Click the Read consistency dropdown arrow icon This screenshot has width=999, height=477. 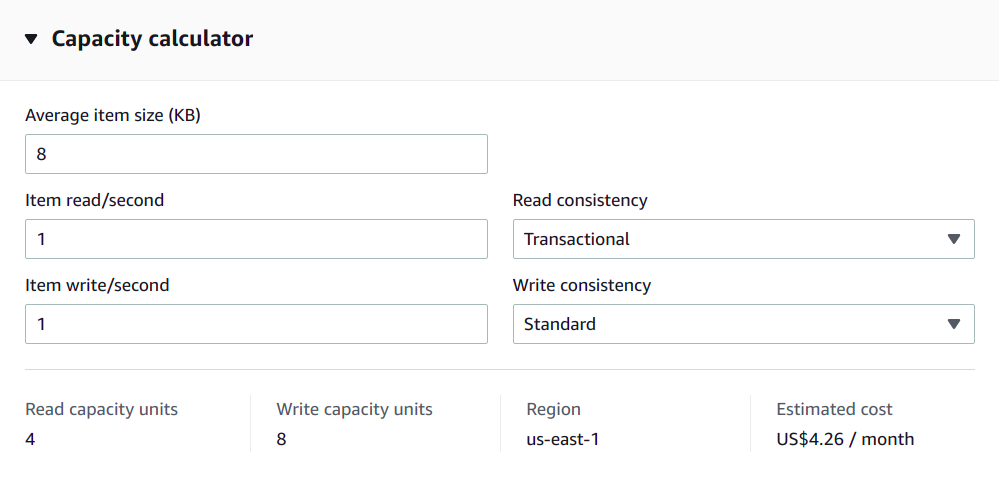[953, 239]
